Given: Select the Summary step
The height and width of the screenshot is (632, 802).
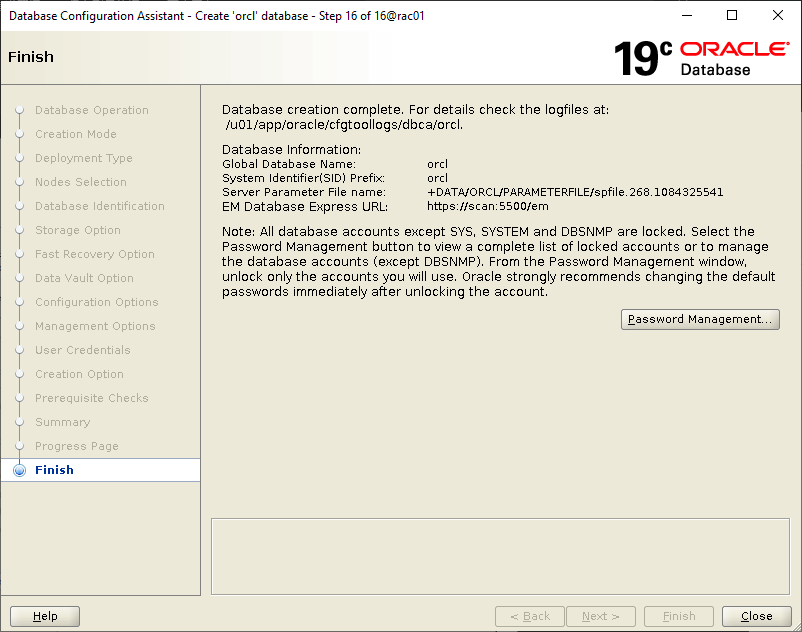Looking at the screenshot, I should 62,422.
